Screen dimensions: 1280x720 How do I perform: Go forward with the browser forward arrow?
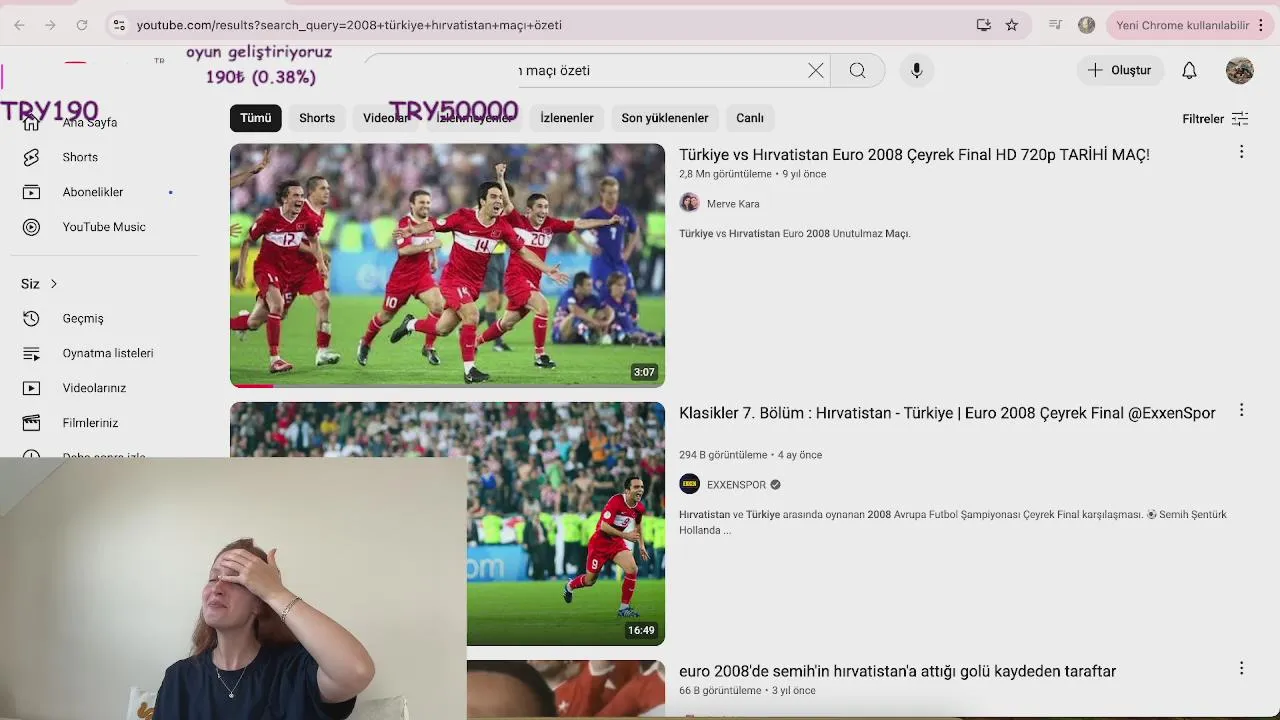point(50,25)
